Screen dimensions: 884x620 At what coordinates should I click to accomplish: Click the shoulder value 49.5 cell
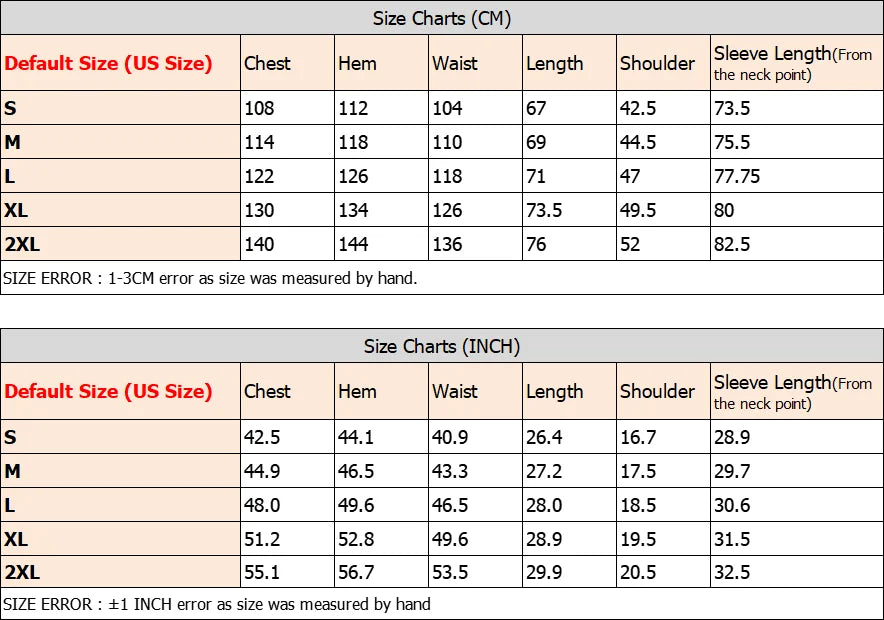coord(663,210)
